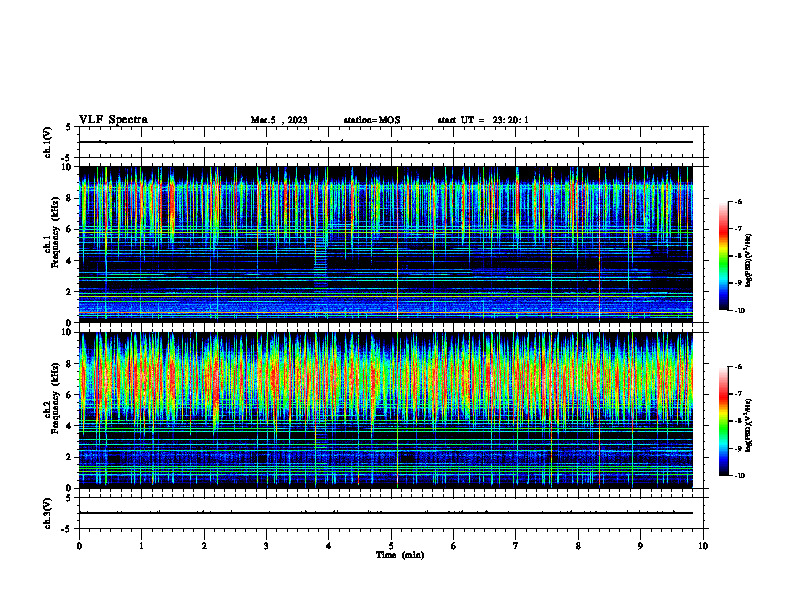Screen dimensions: 792x612
Task: Click the ch.2 spectrogram color scale bar
Action: tap(724, 421)
